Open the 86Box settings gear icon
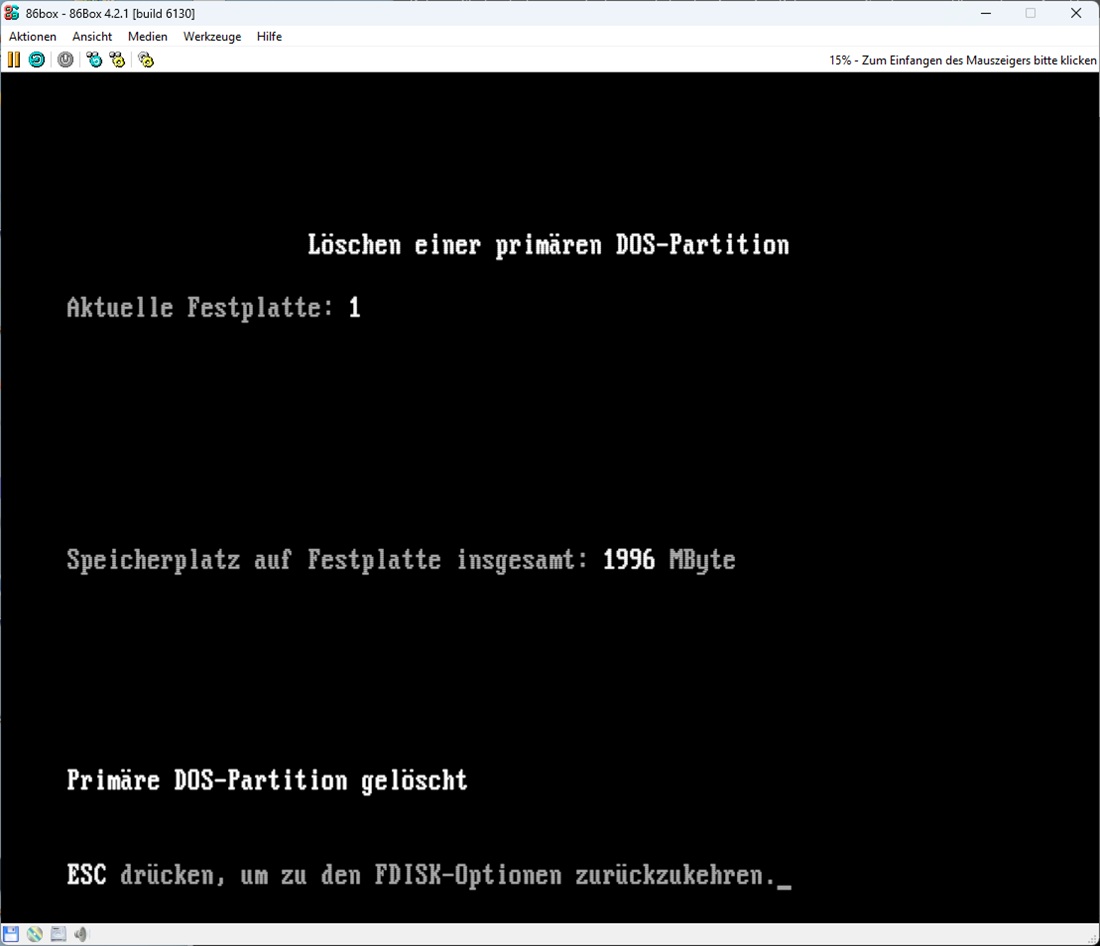The image size is (1100, 946). [146, 60]
